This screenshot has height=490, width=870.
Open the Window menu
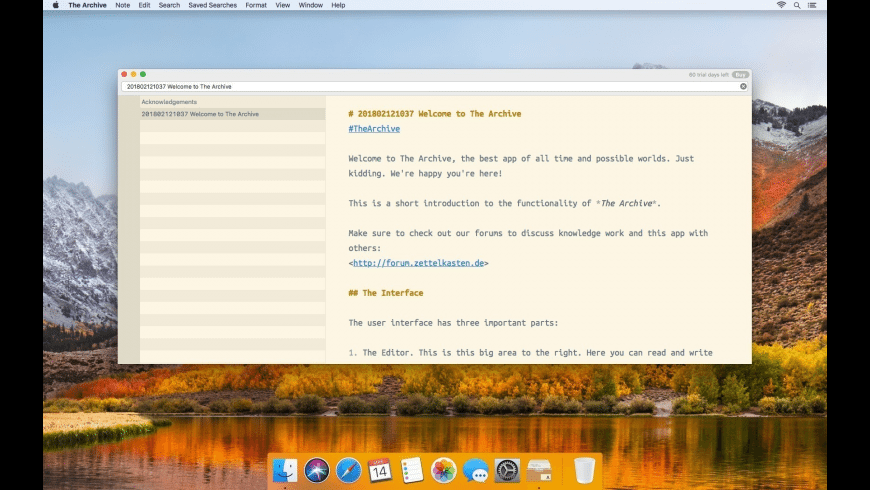[x=311, y=5]
